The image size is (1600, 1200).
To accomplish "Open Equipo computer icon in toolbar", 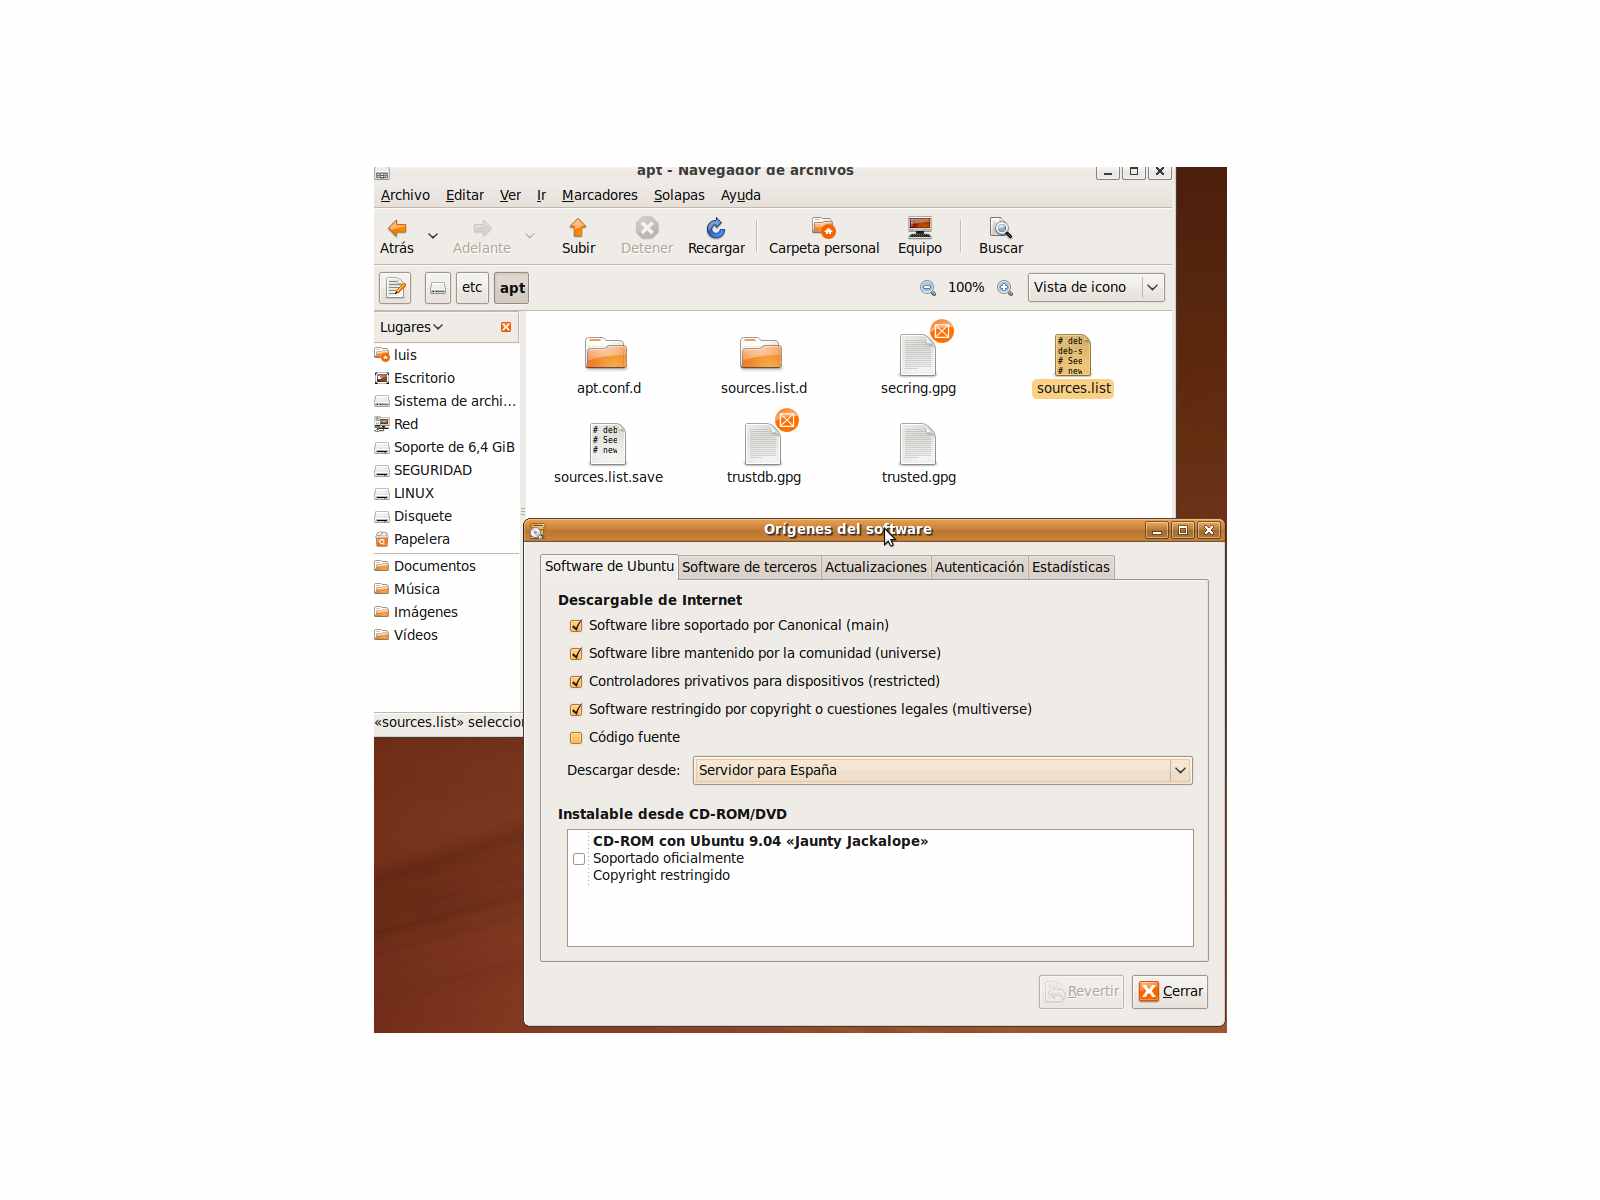I will click(920, 228).
